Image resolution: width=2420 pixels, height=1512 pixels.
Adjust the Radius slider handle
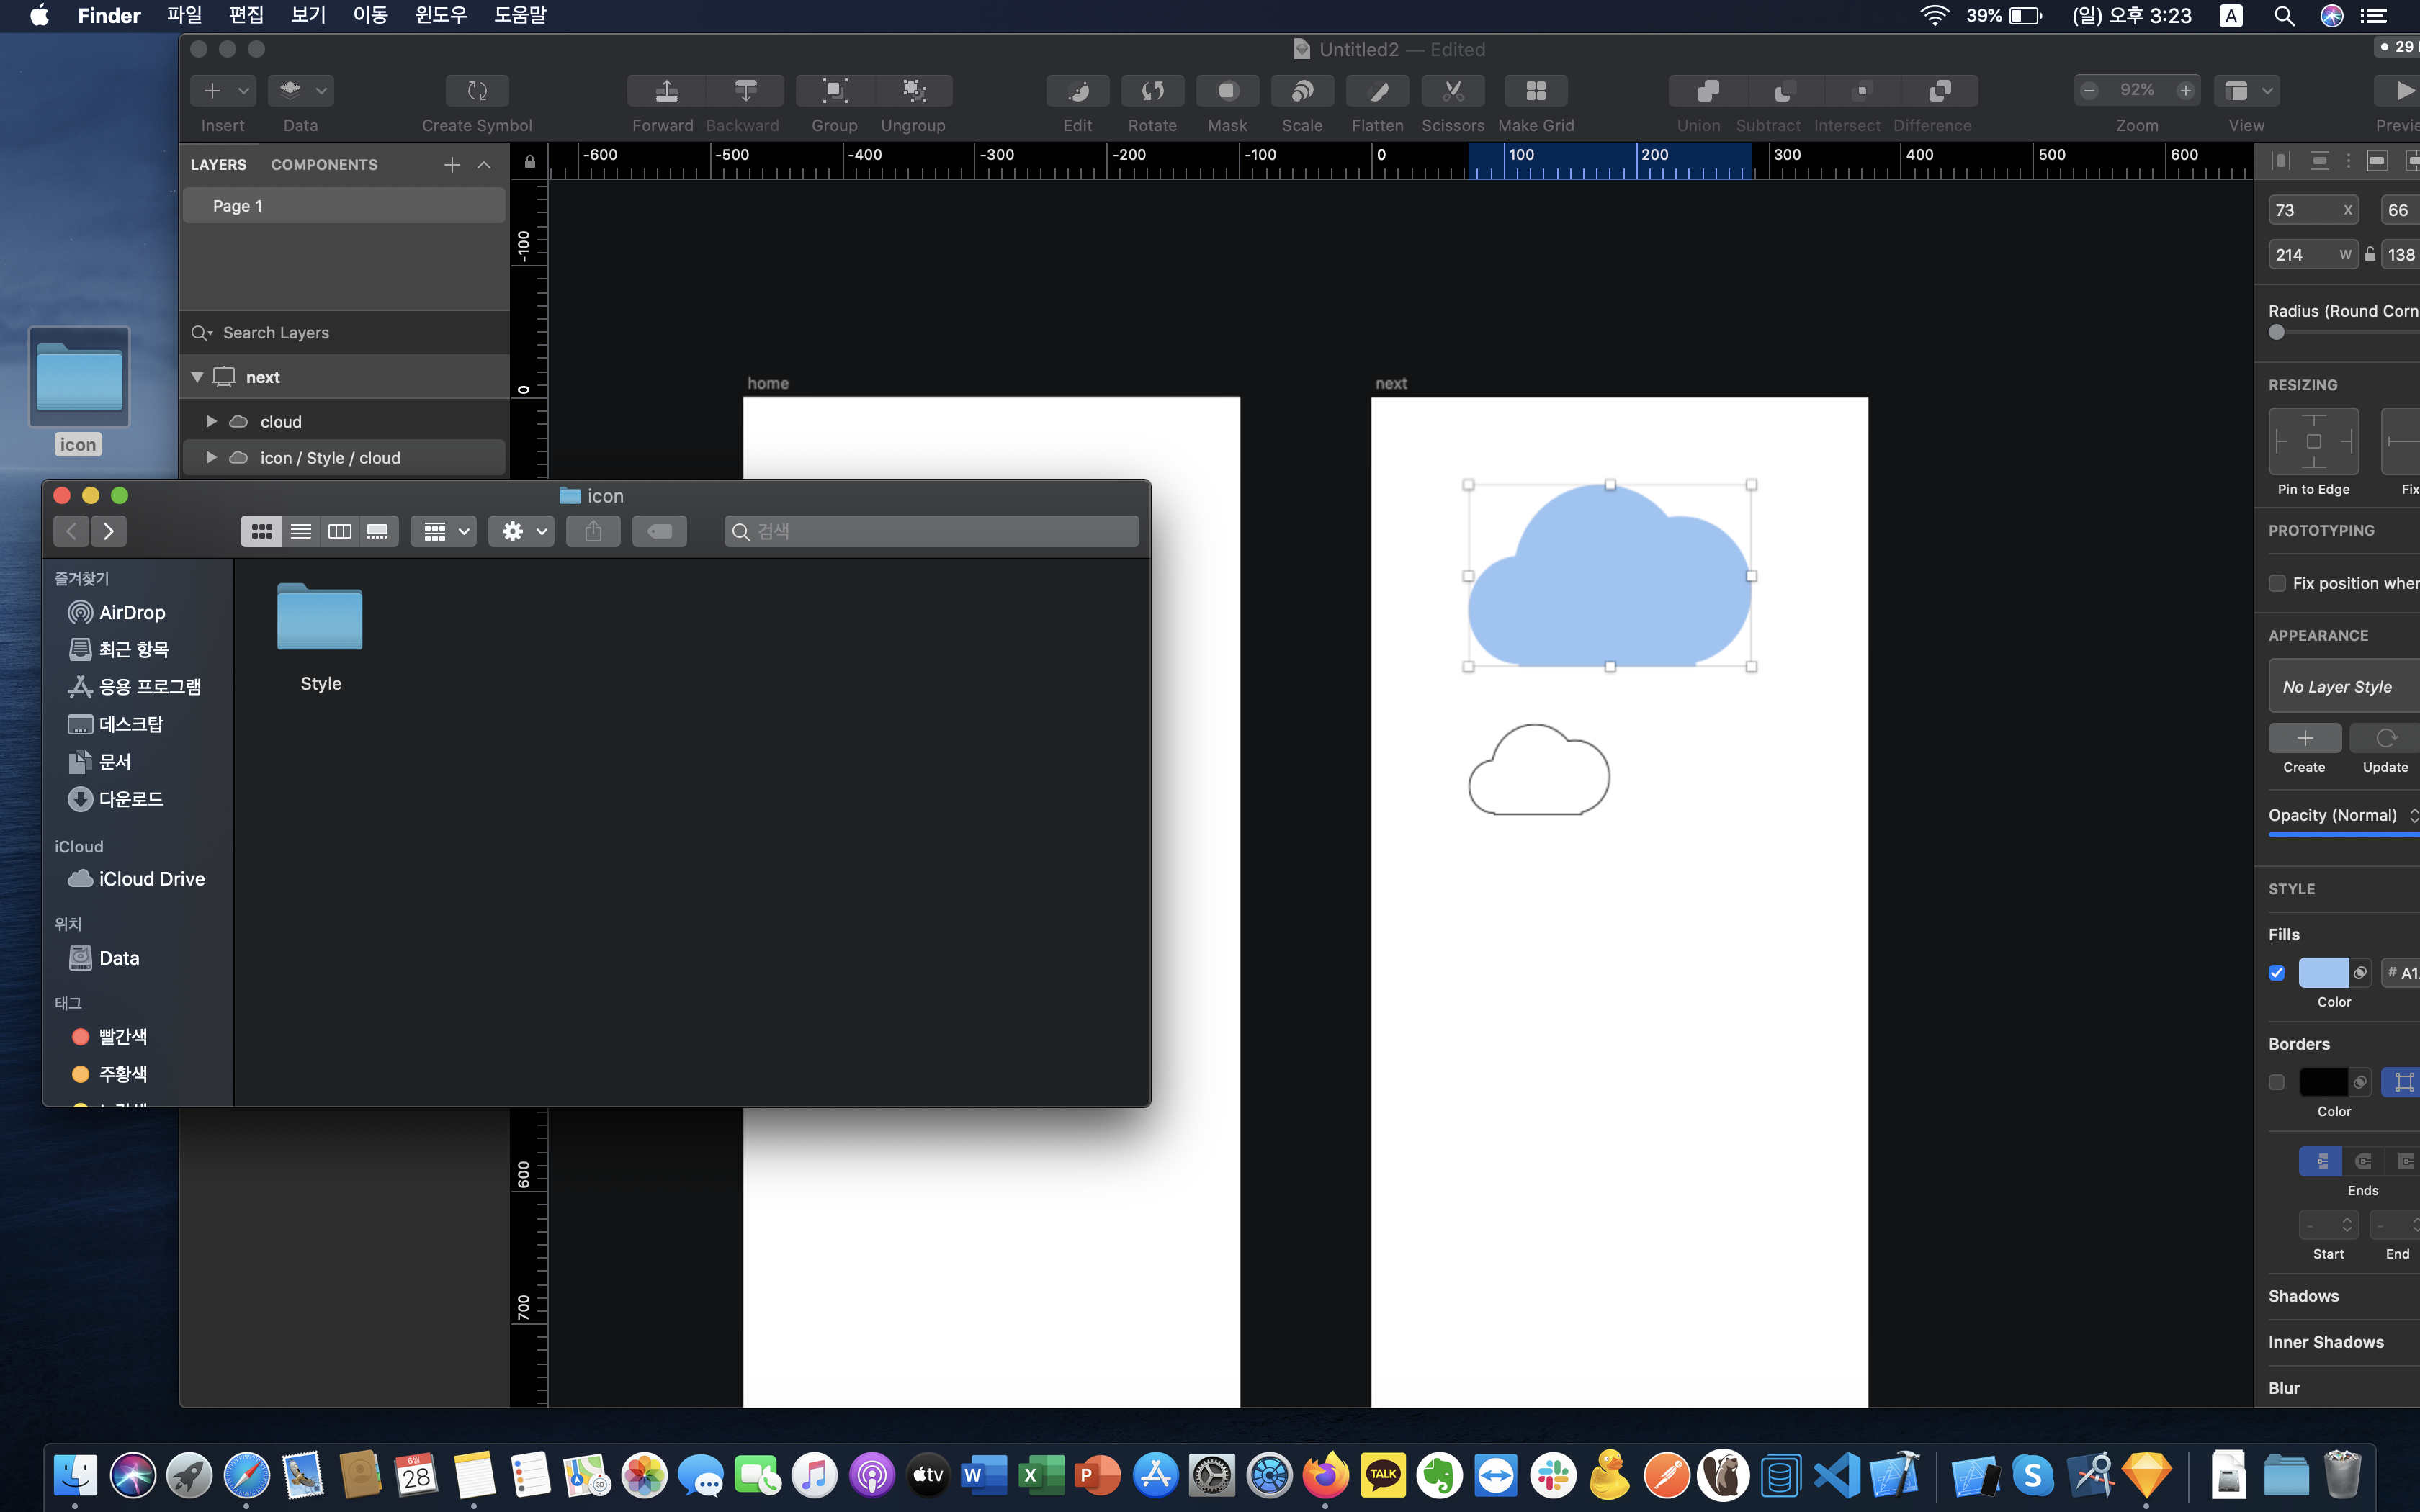point(2277,332)
